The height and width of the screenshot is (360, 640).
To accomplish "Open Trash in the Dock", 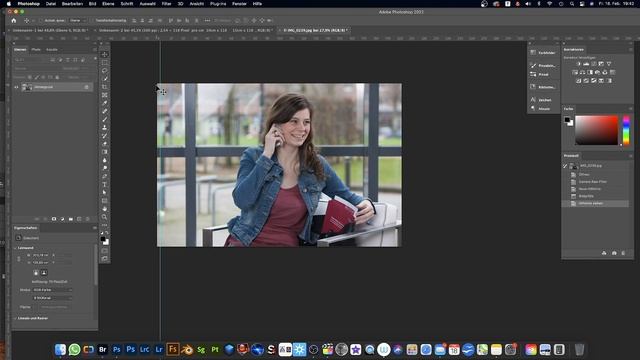I will [579, 349].
